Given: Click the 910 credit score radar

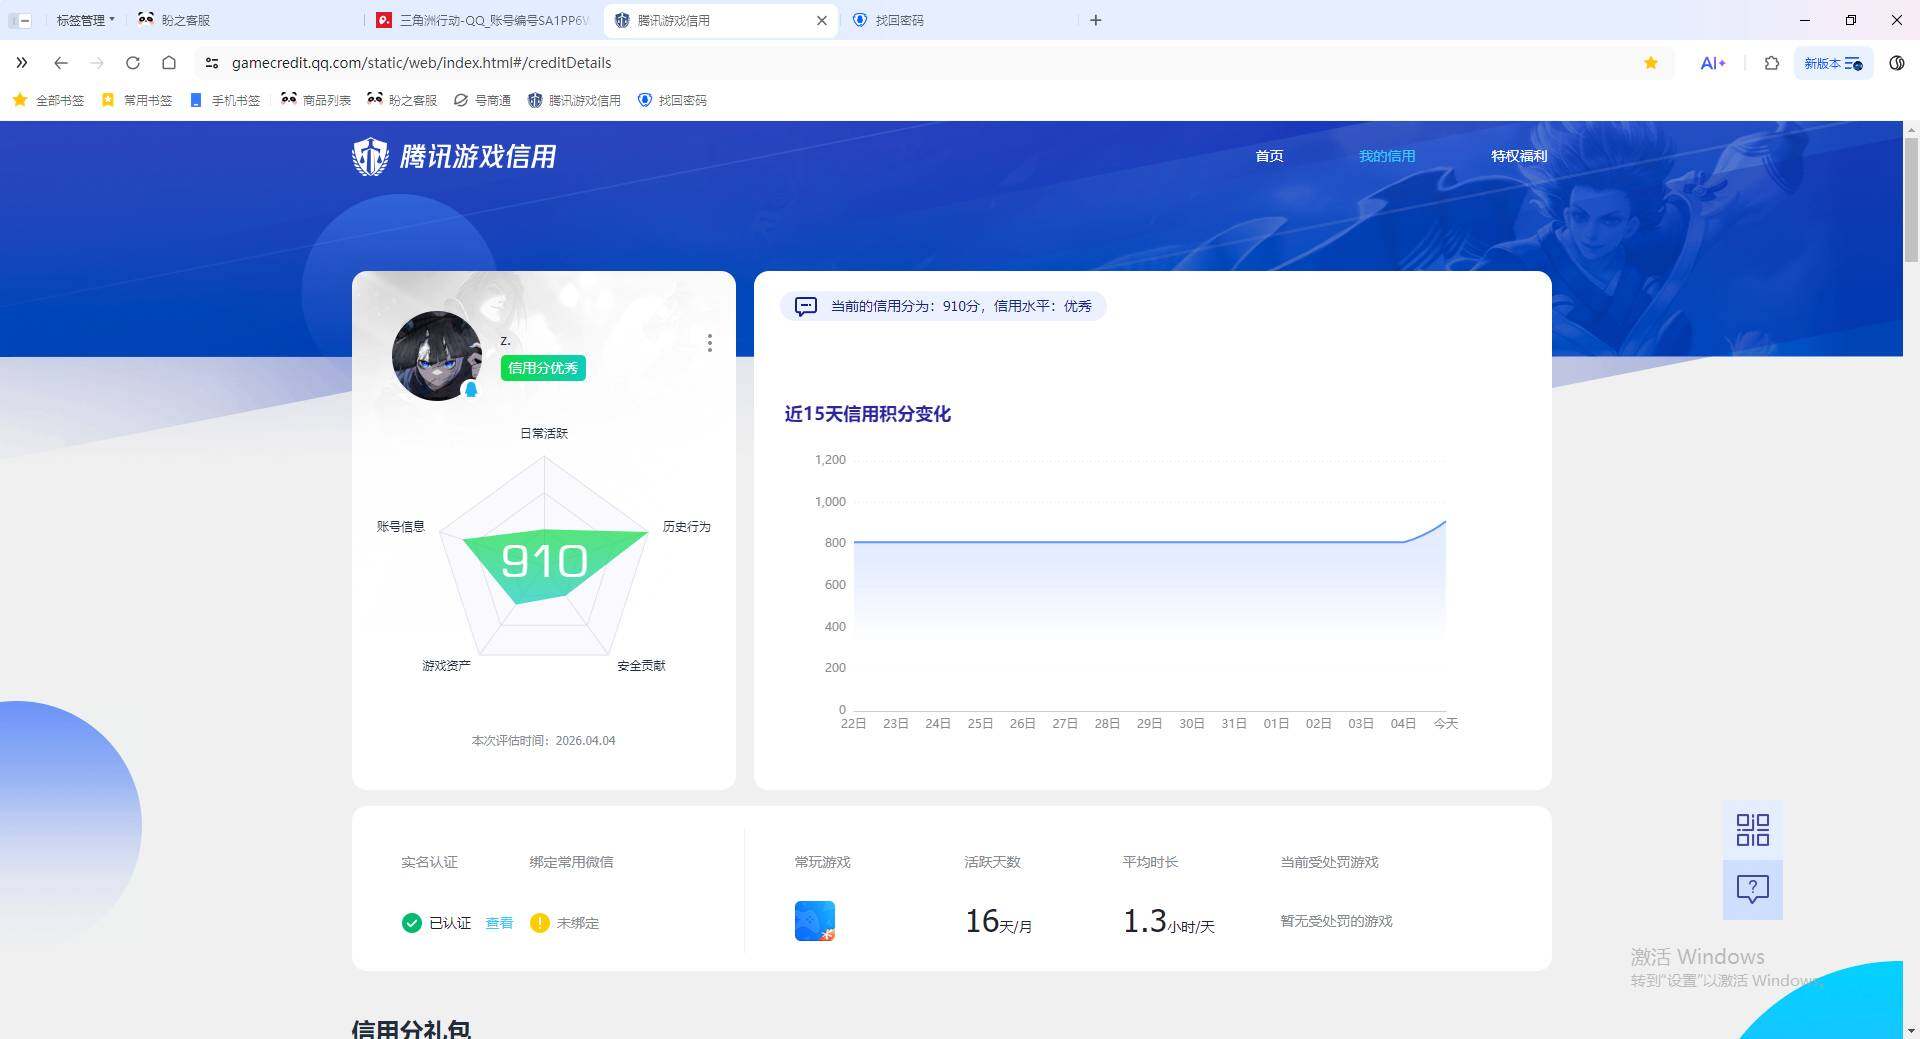Looking at the screenshot, I should (544, 561).
